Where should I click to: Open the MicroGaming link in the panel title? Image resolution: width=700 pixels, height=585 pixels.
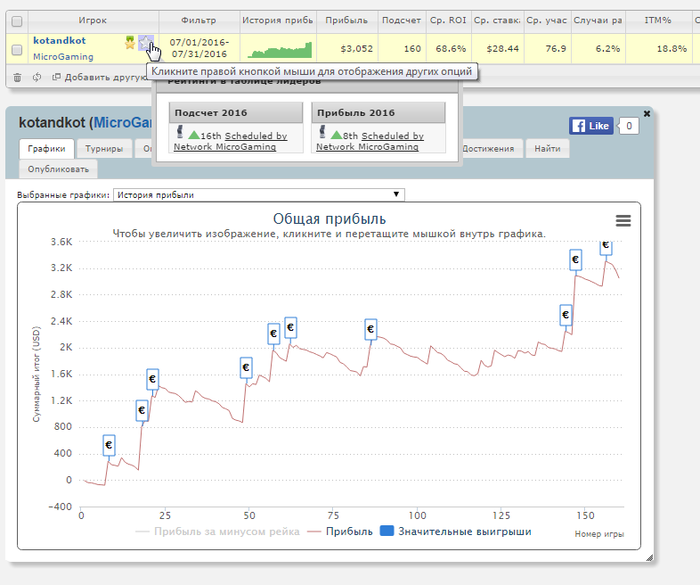point(122,122)
